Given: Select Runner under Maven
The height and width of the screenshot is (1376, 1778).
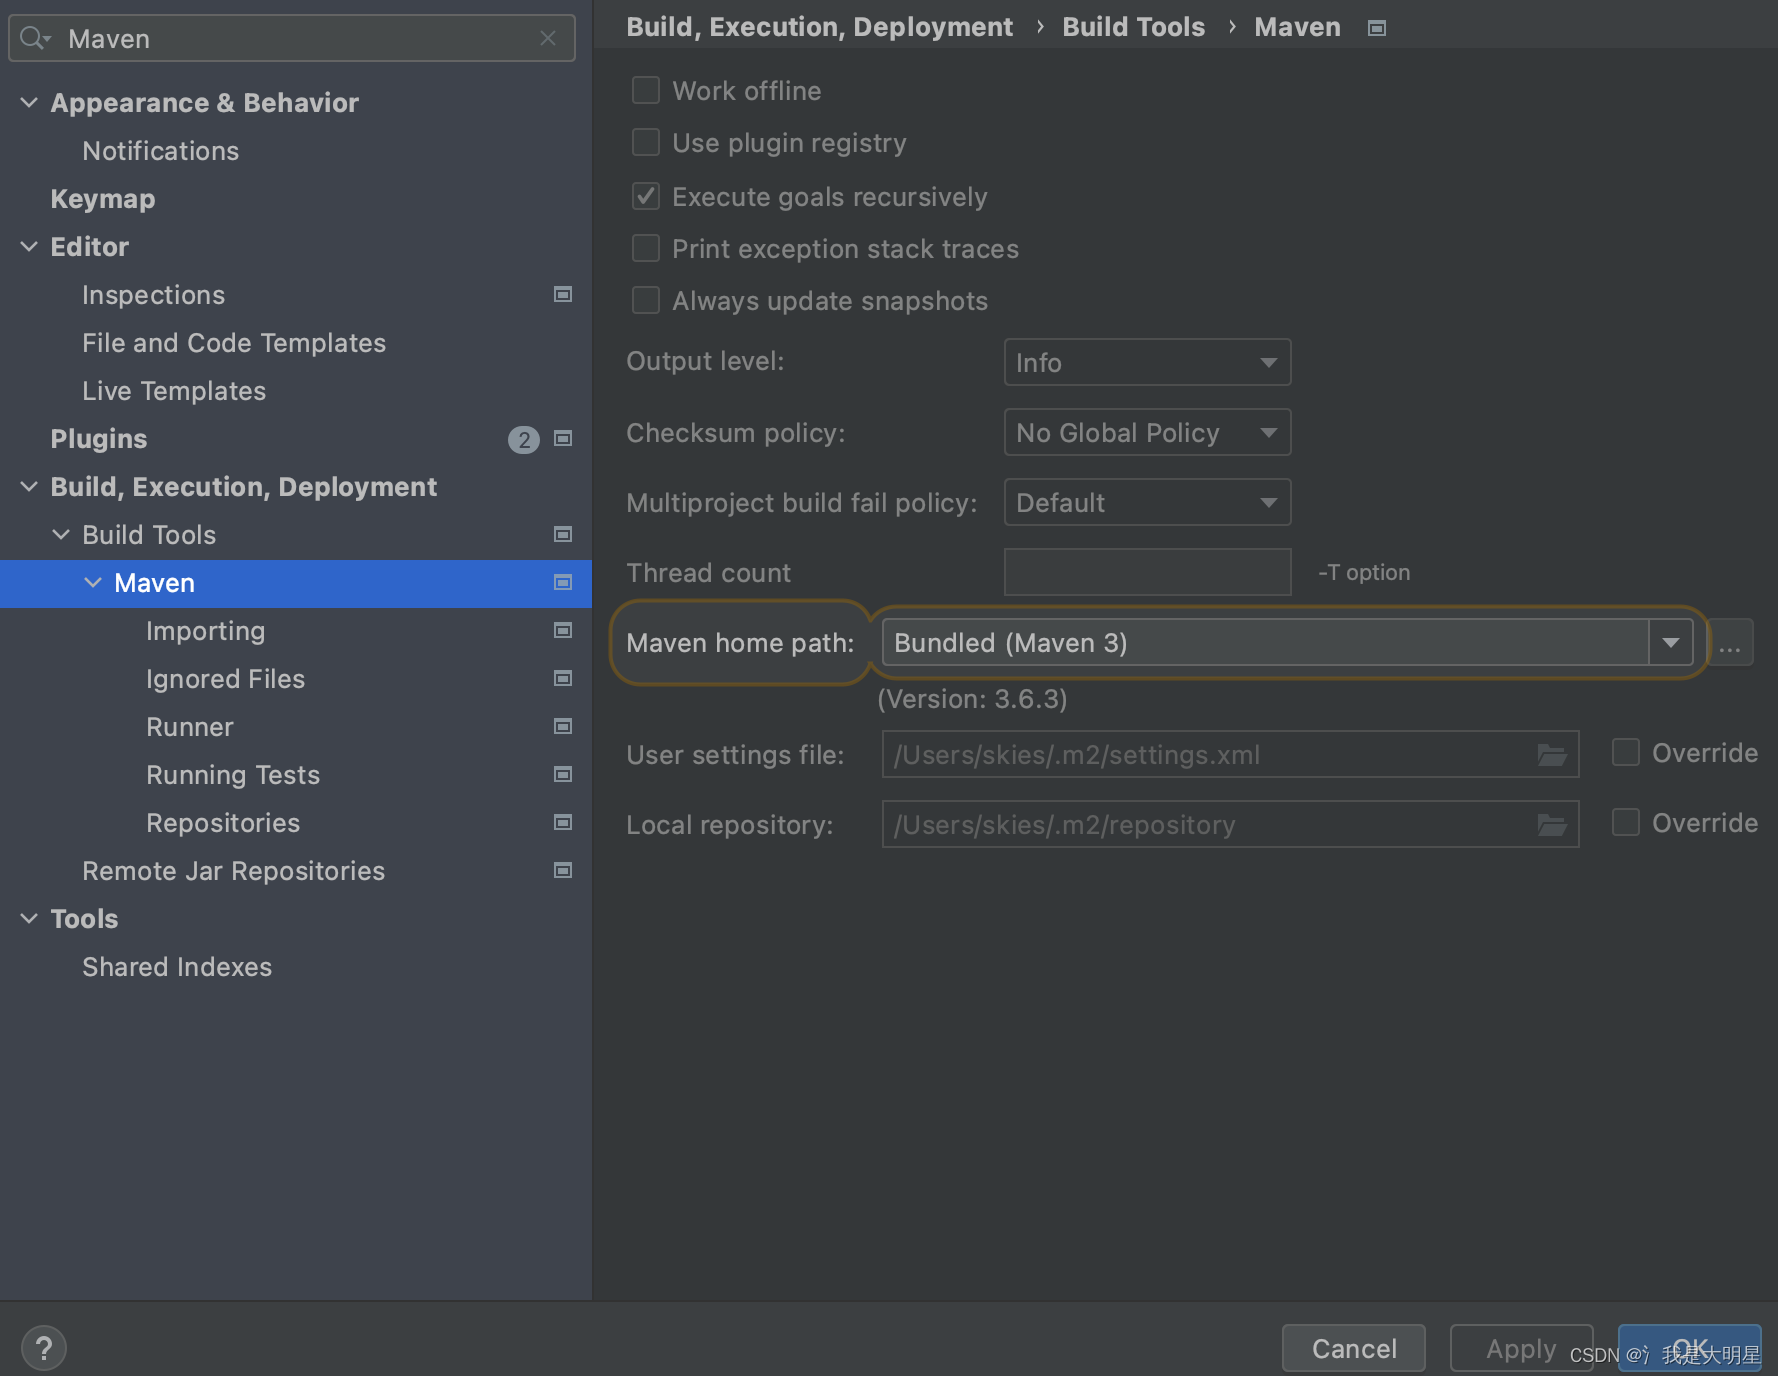Looking at the screenshot, I should 189,727.
